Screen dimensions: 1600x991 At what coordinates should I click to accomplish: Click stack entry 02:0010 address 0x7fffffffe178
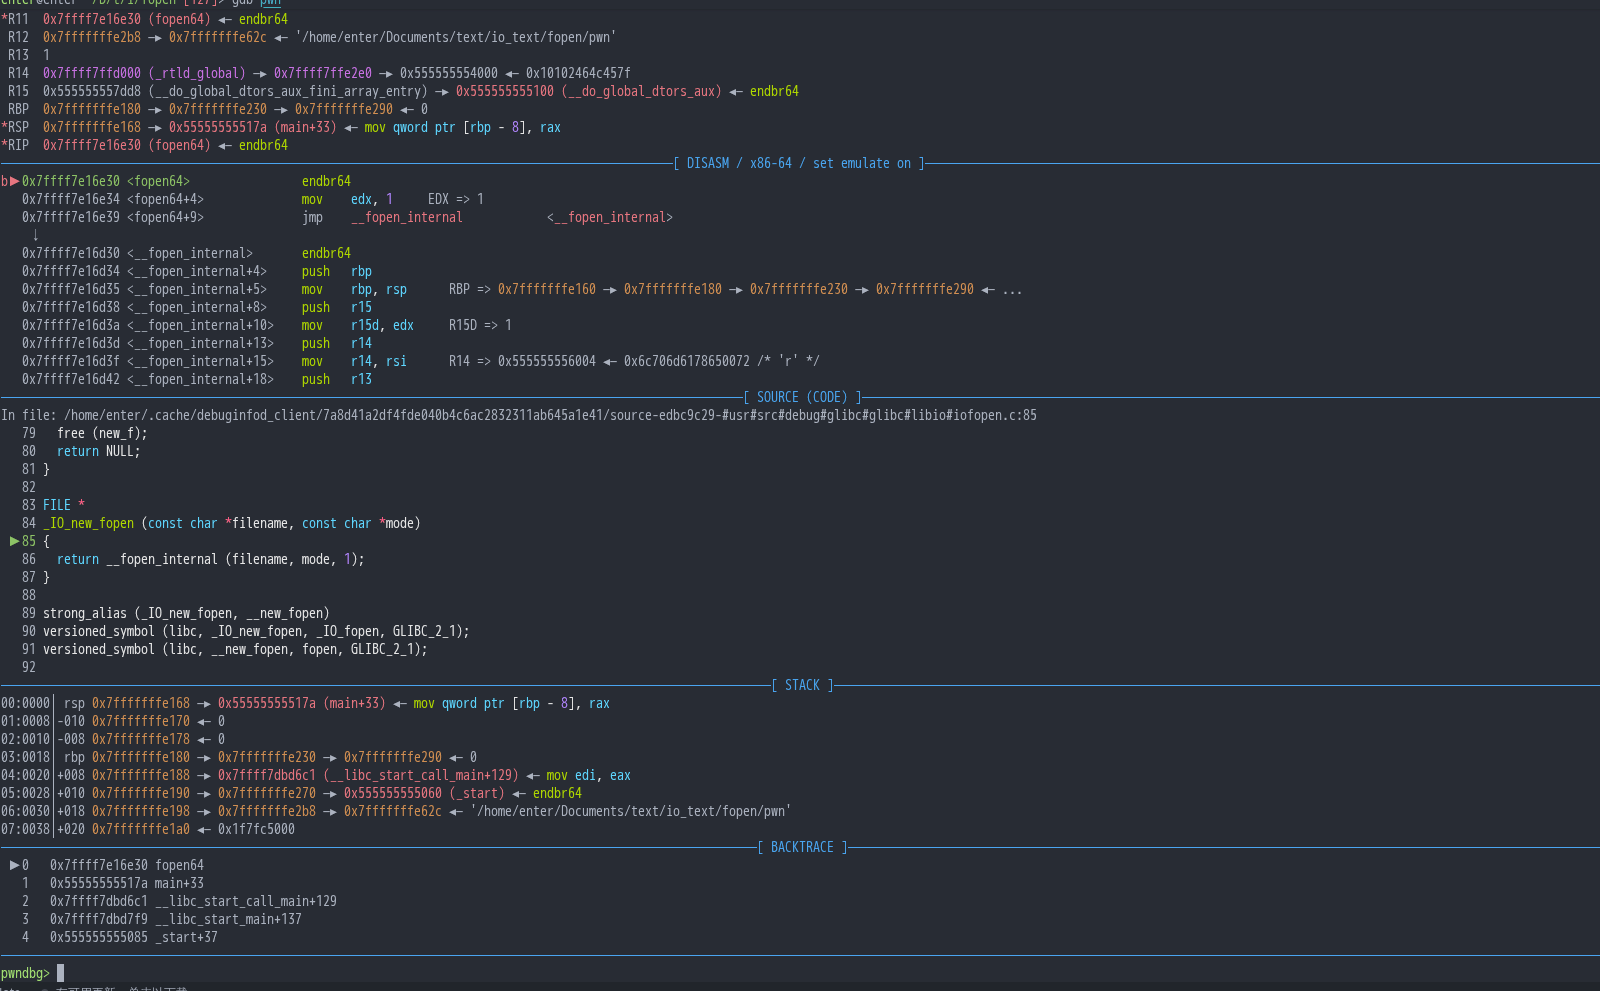[x=141, y=739]
